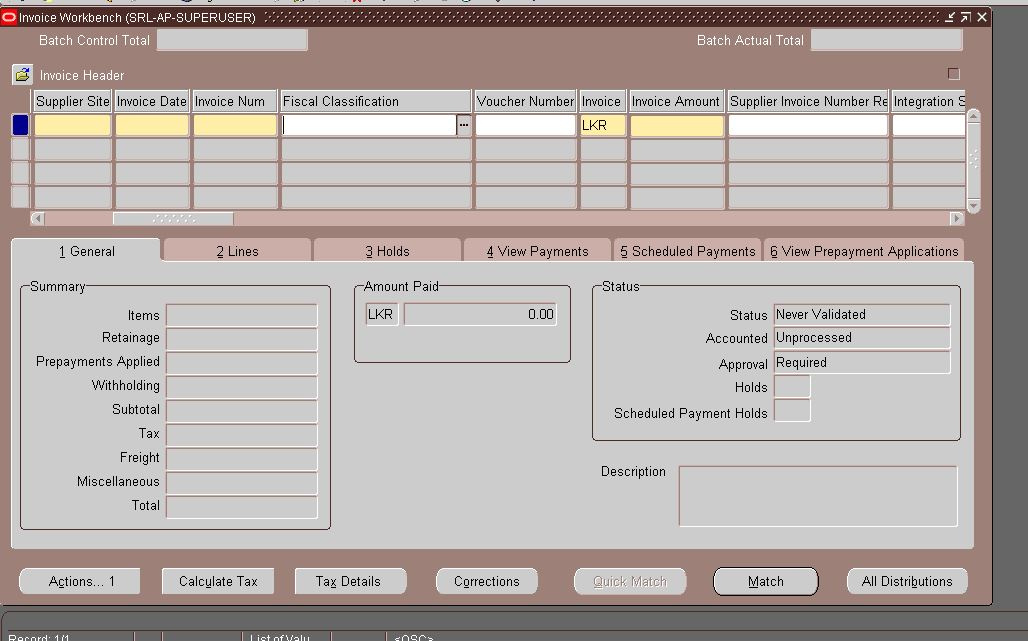Close the Invoice Workbench window
Image resolution: width=1028 pixels, height=641 pixels.
(981, 17)
